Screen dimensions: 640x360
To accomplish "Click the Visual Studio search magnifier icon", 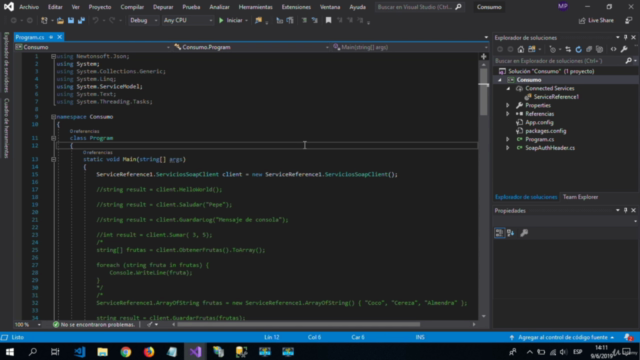I will click(458, 7).
